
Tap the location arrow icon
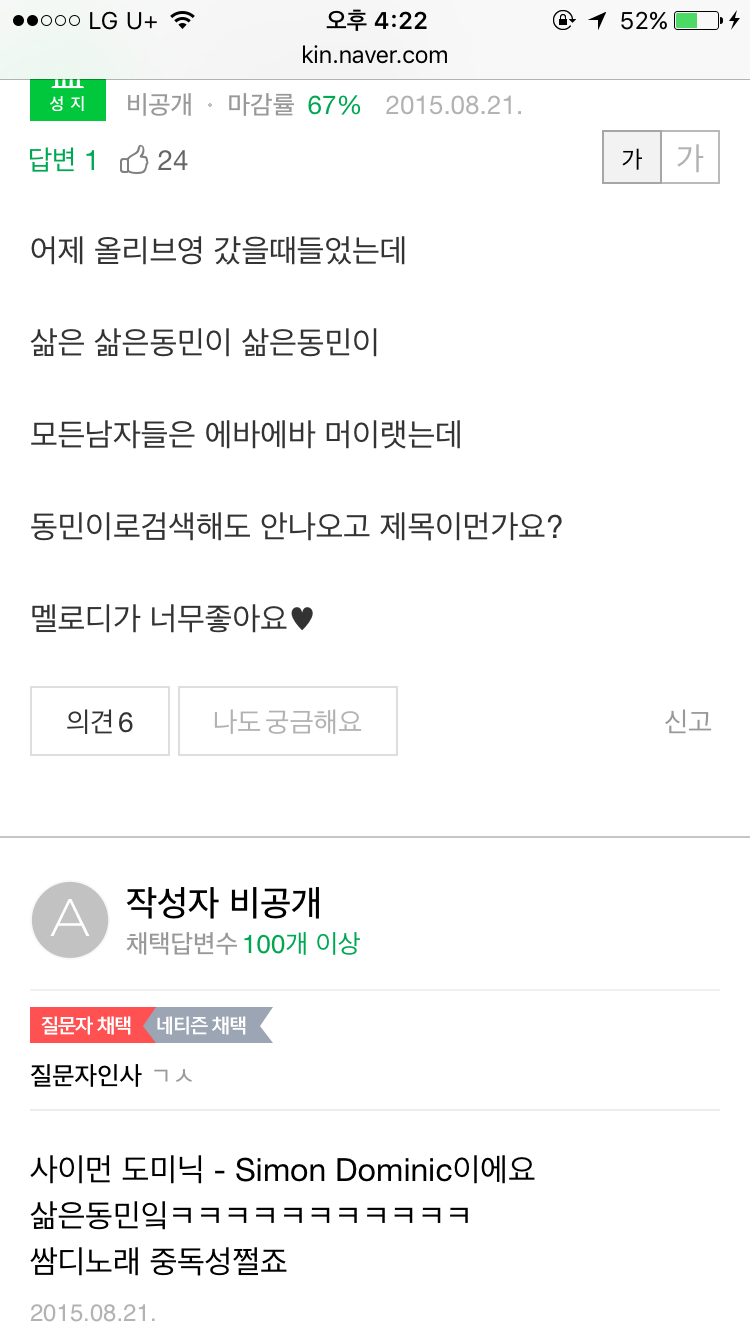(597, 21)
